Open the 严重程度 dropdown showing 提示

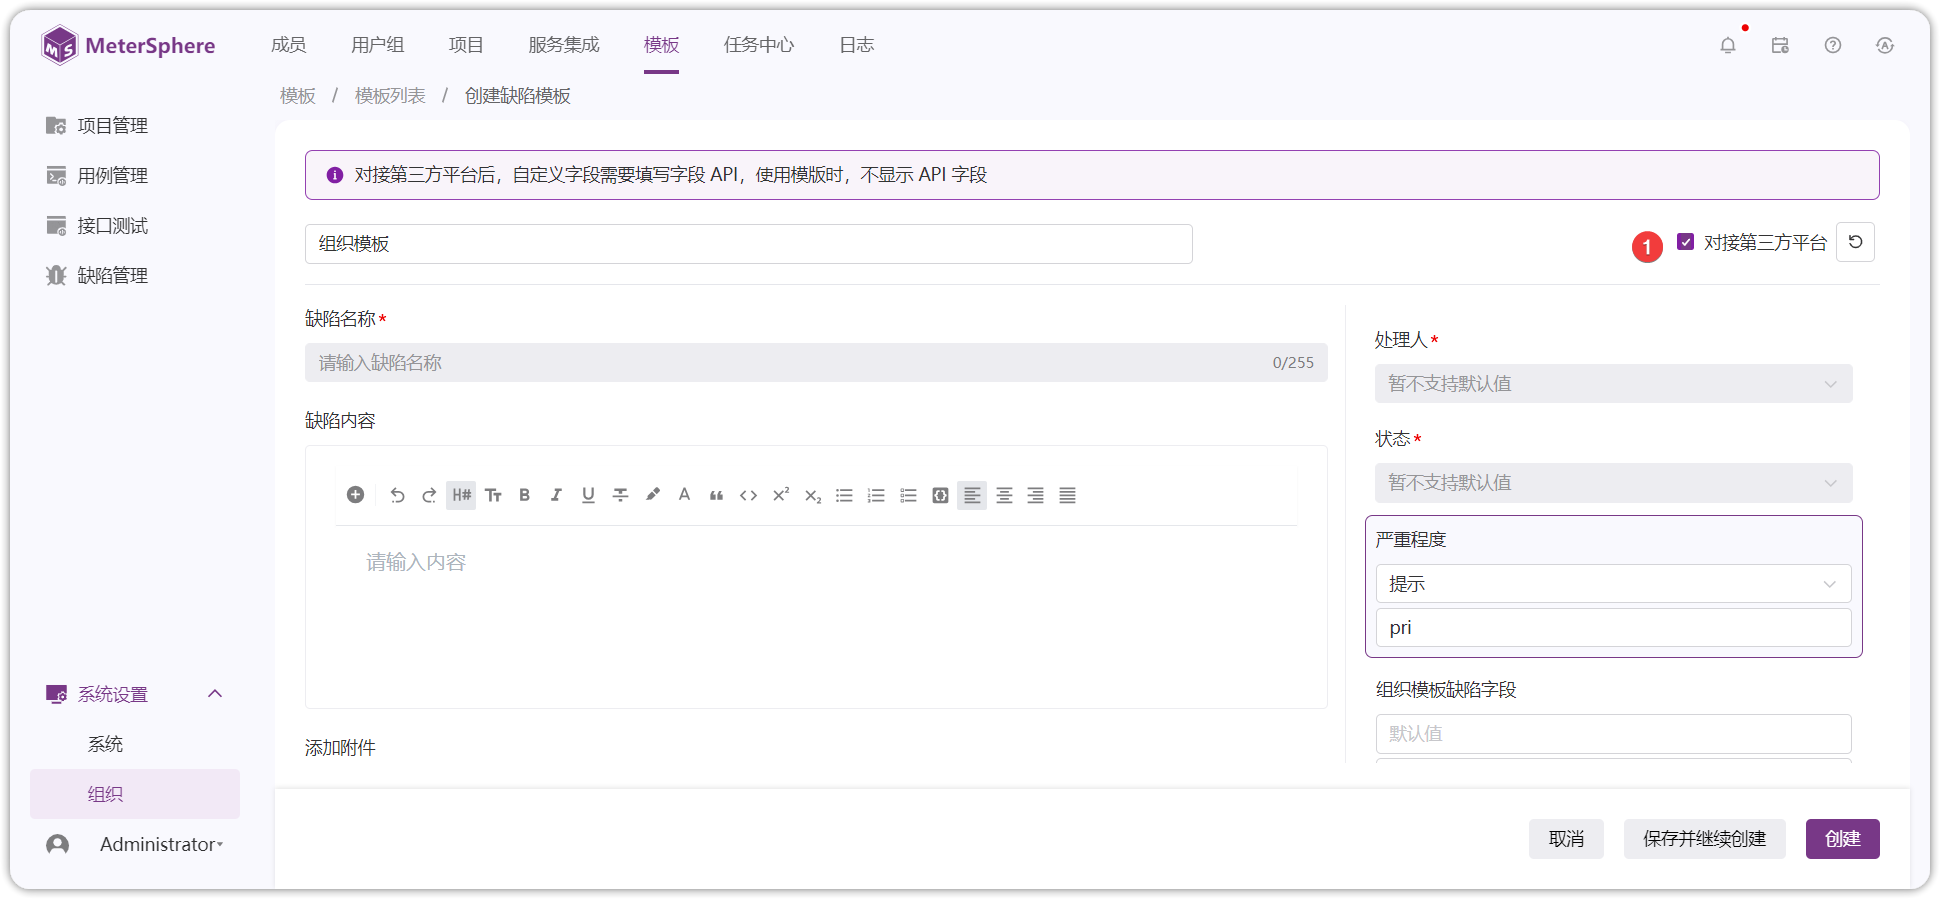(1613, 584)
